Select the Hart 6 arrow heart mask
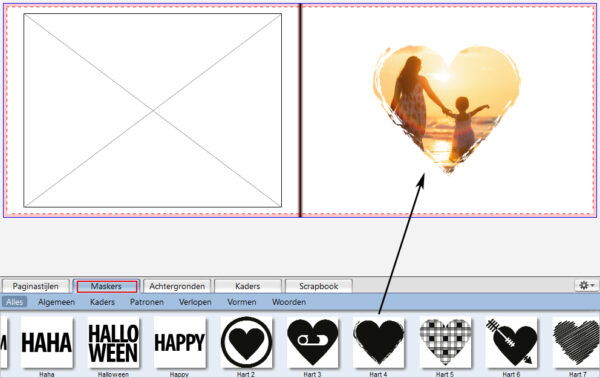This screenshot has height=378, width=600. 512,342
